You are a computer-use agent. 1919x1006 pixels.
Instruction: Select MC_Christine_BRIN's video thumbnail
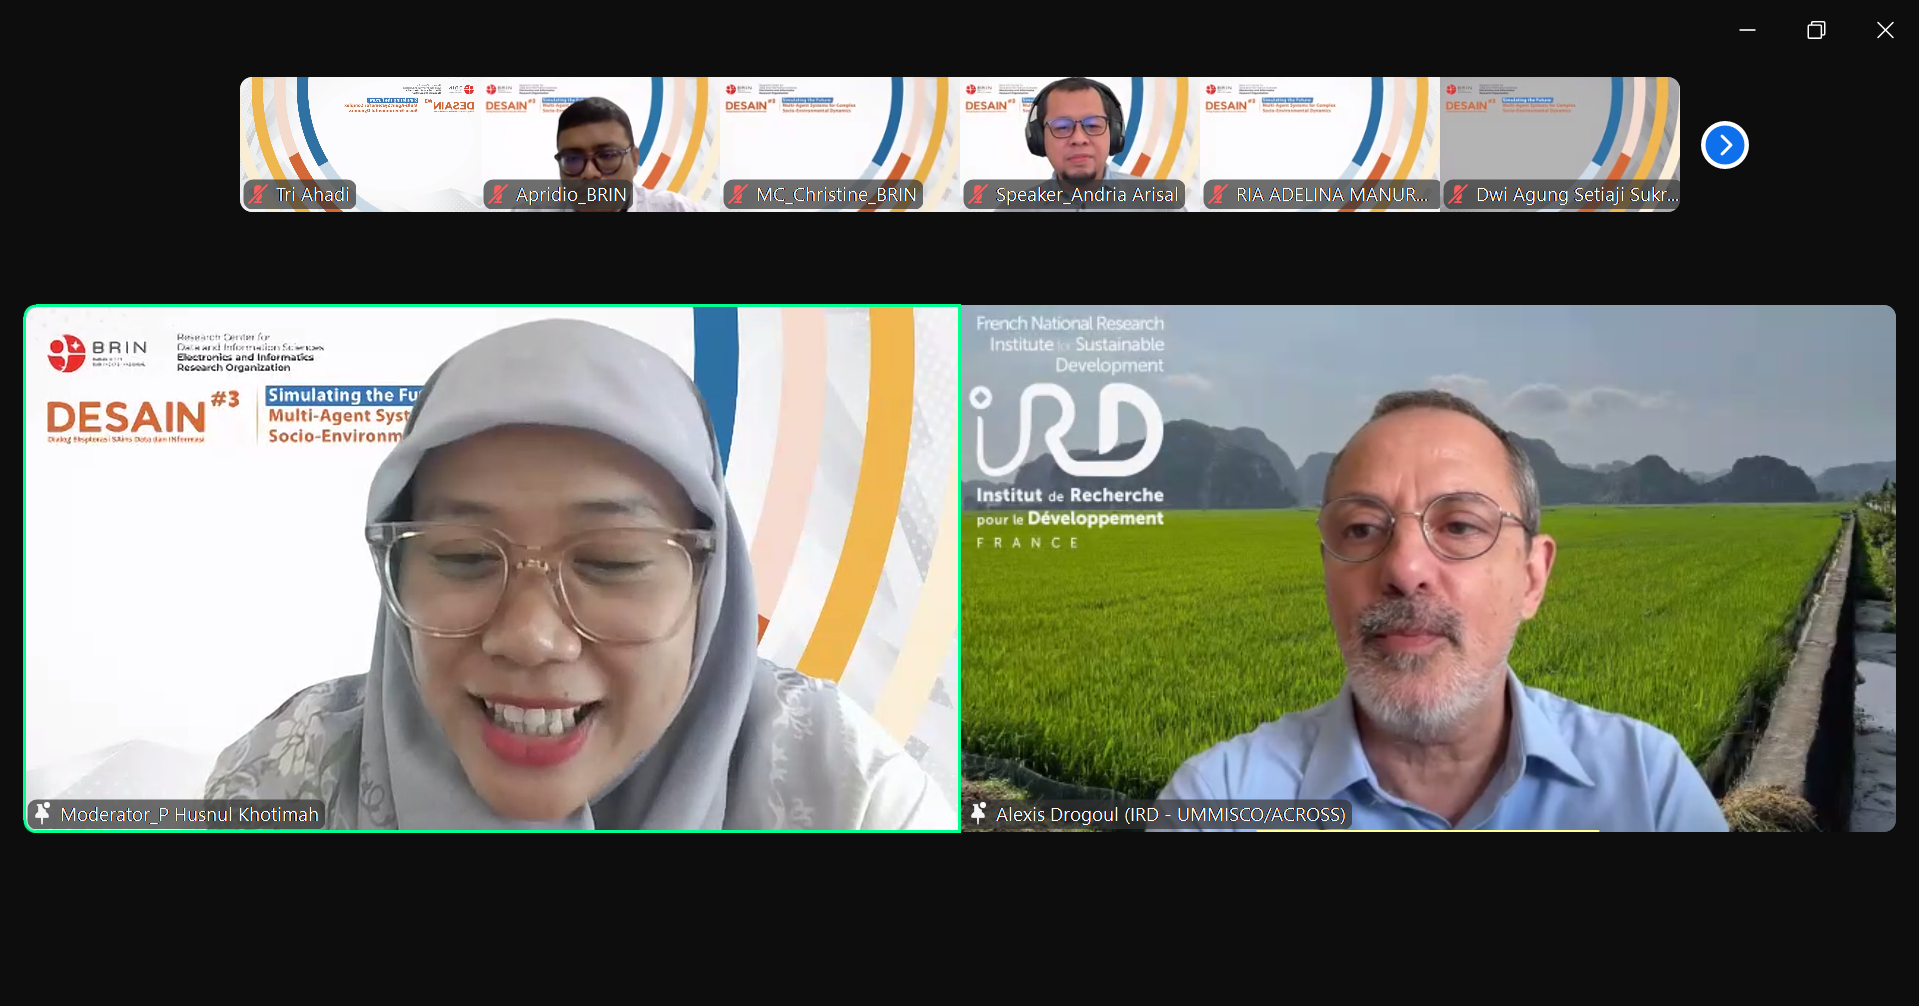[840, 144]
